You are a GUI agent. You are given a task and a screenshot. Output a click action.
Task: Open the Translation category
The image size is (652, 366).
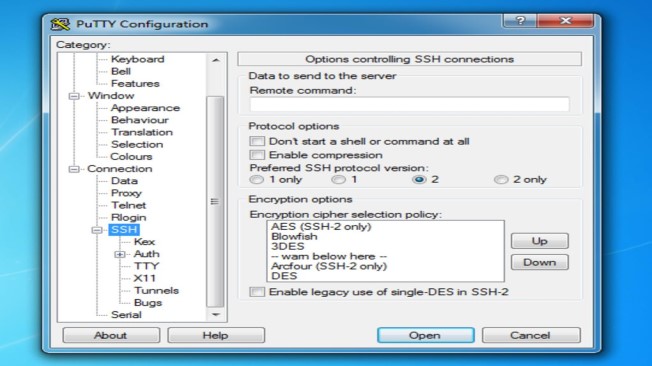(142, 132)
